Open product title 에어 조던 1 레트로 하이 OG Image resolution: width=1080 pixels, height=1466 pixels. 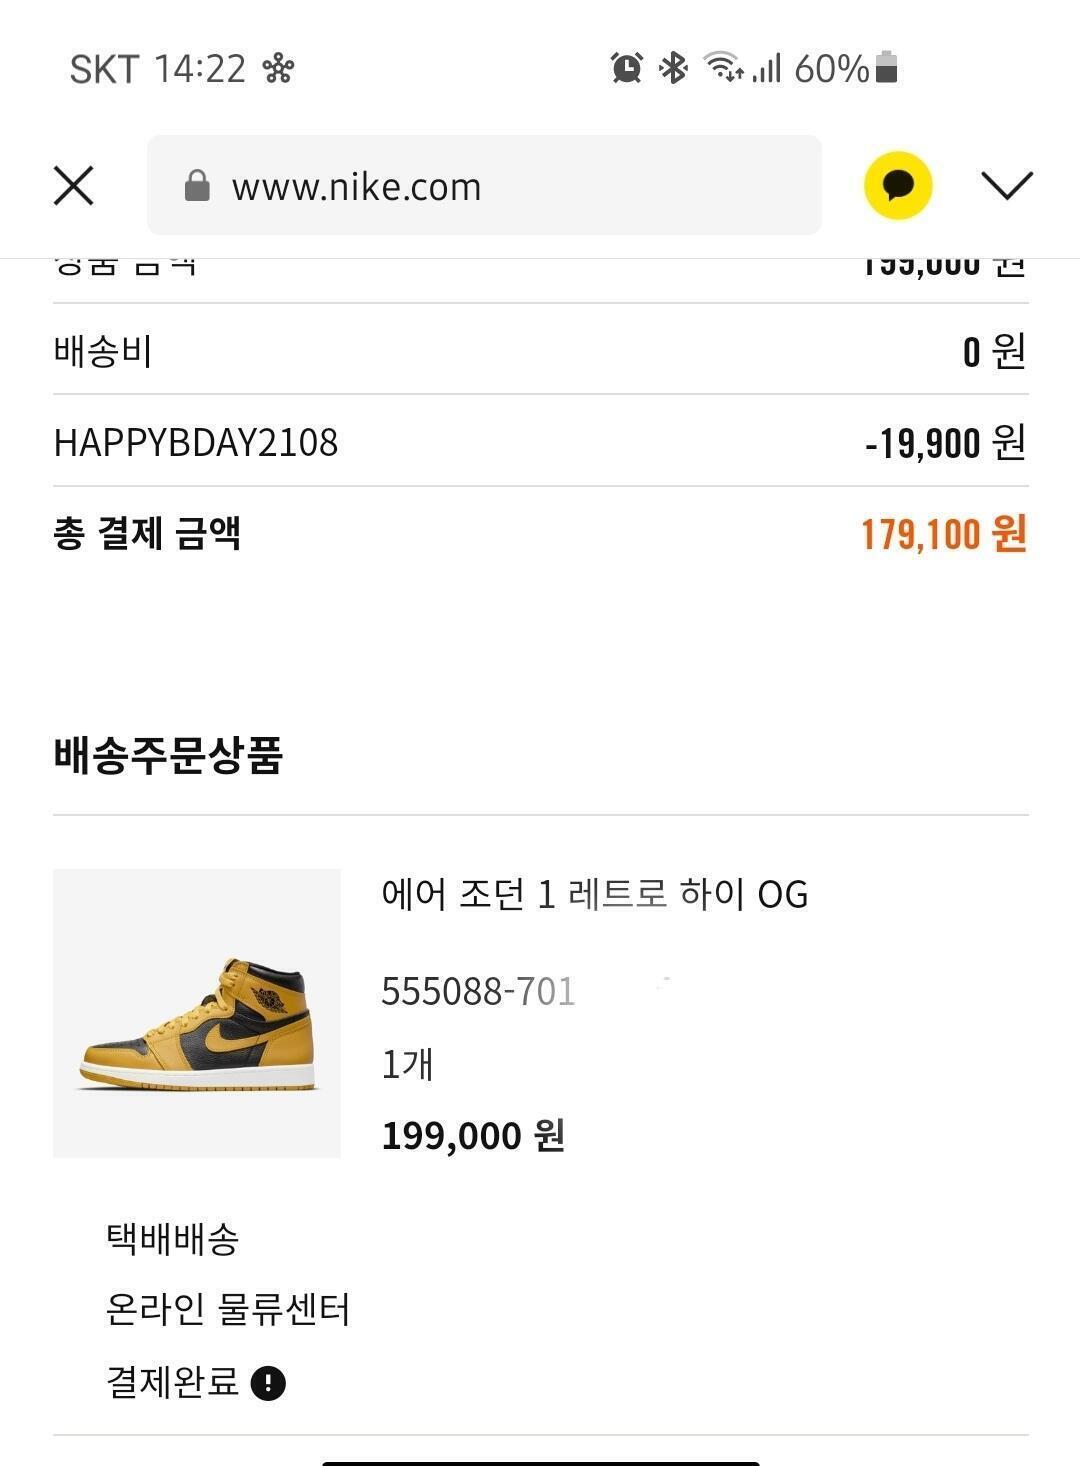(x=594, y=894)
